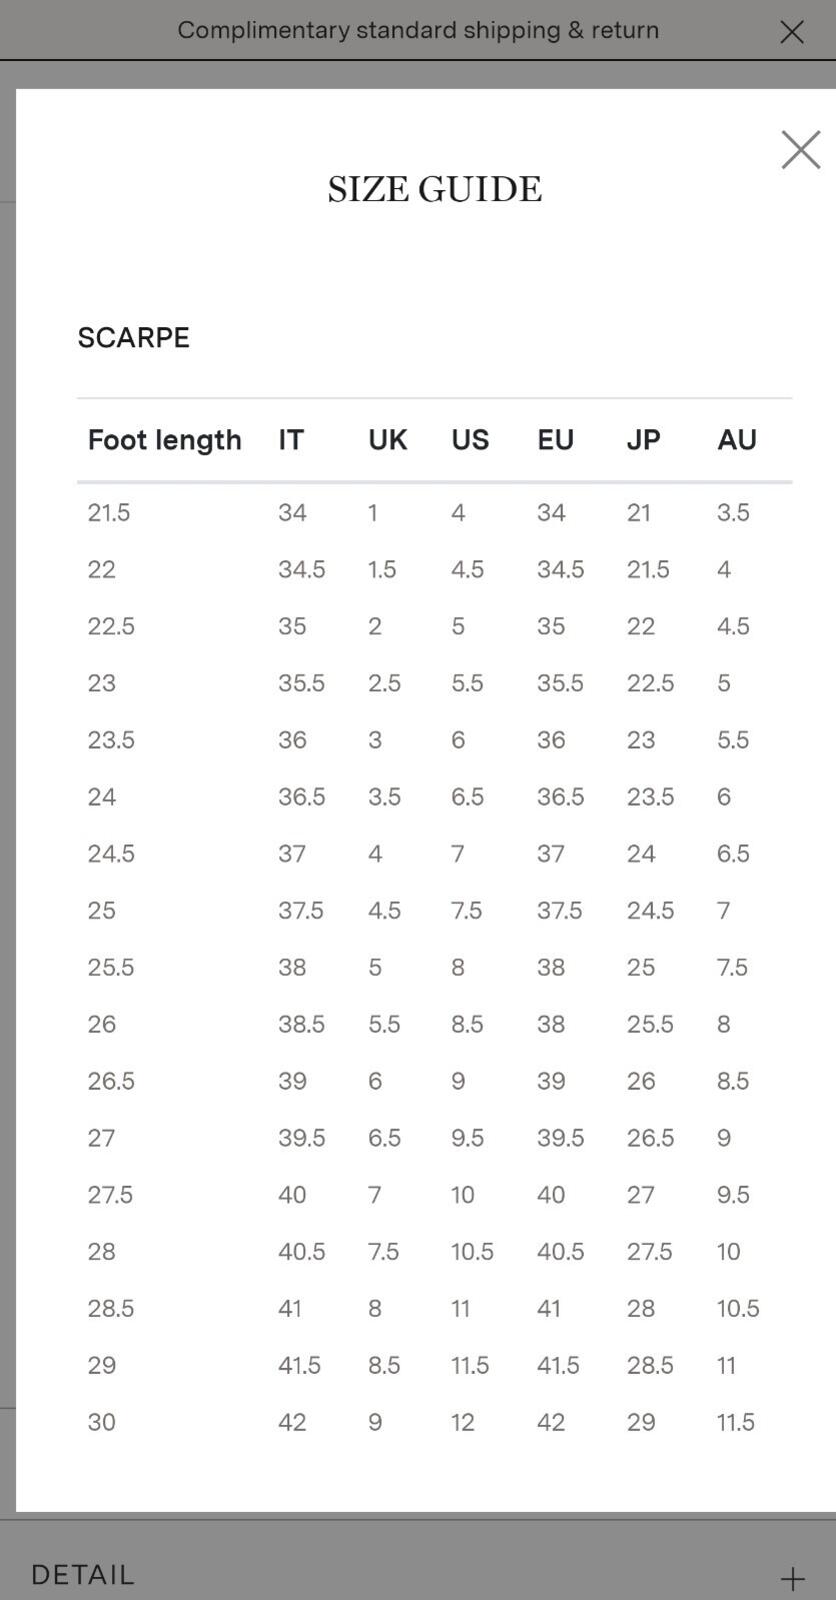836x1600 pixels.
Task: Click AU size 11.5 cell
Action: (736, 1422)
